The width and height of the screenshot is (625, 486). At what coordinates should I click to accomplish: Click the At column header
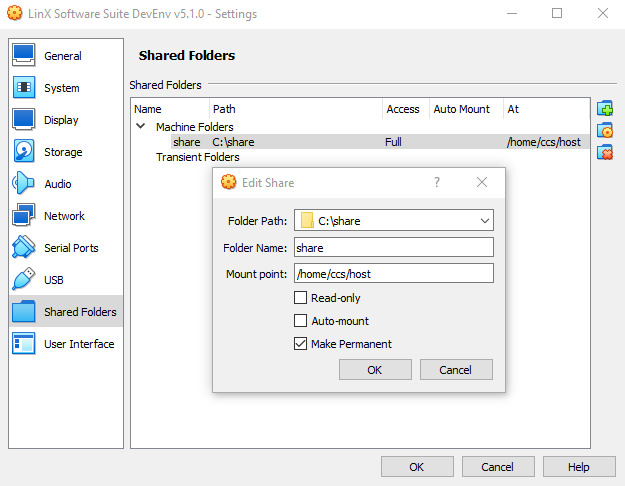coord(546,108)
